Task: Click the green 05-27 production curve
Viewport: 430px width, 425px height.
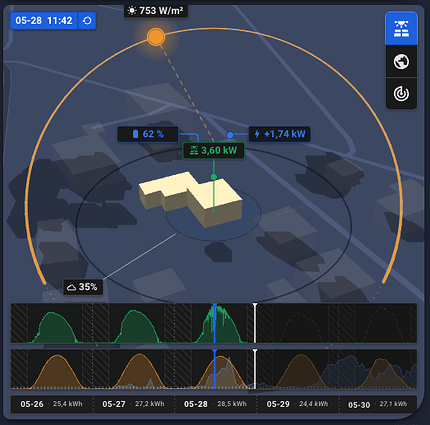Action: (x=136, y=327)
